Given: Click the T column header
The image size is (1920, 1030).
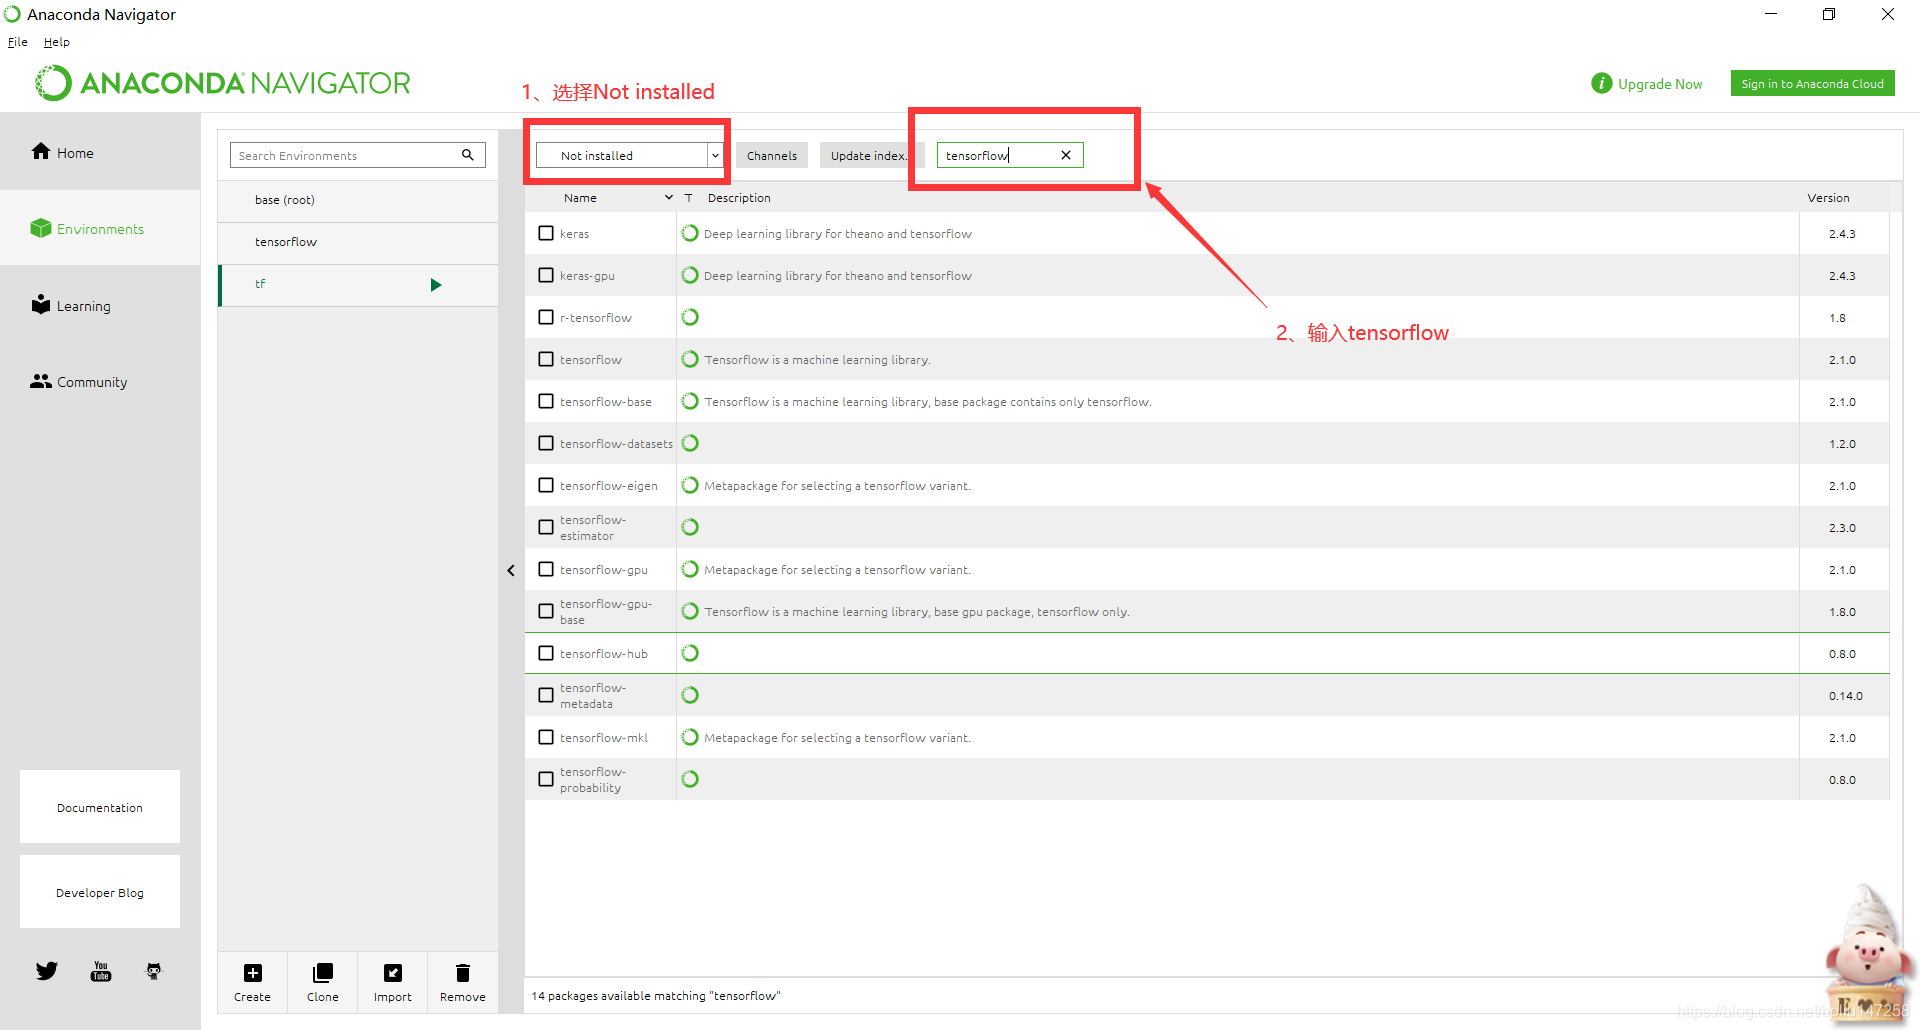Looking at the screenshot, I should (688, 198).
